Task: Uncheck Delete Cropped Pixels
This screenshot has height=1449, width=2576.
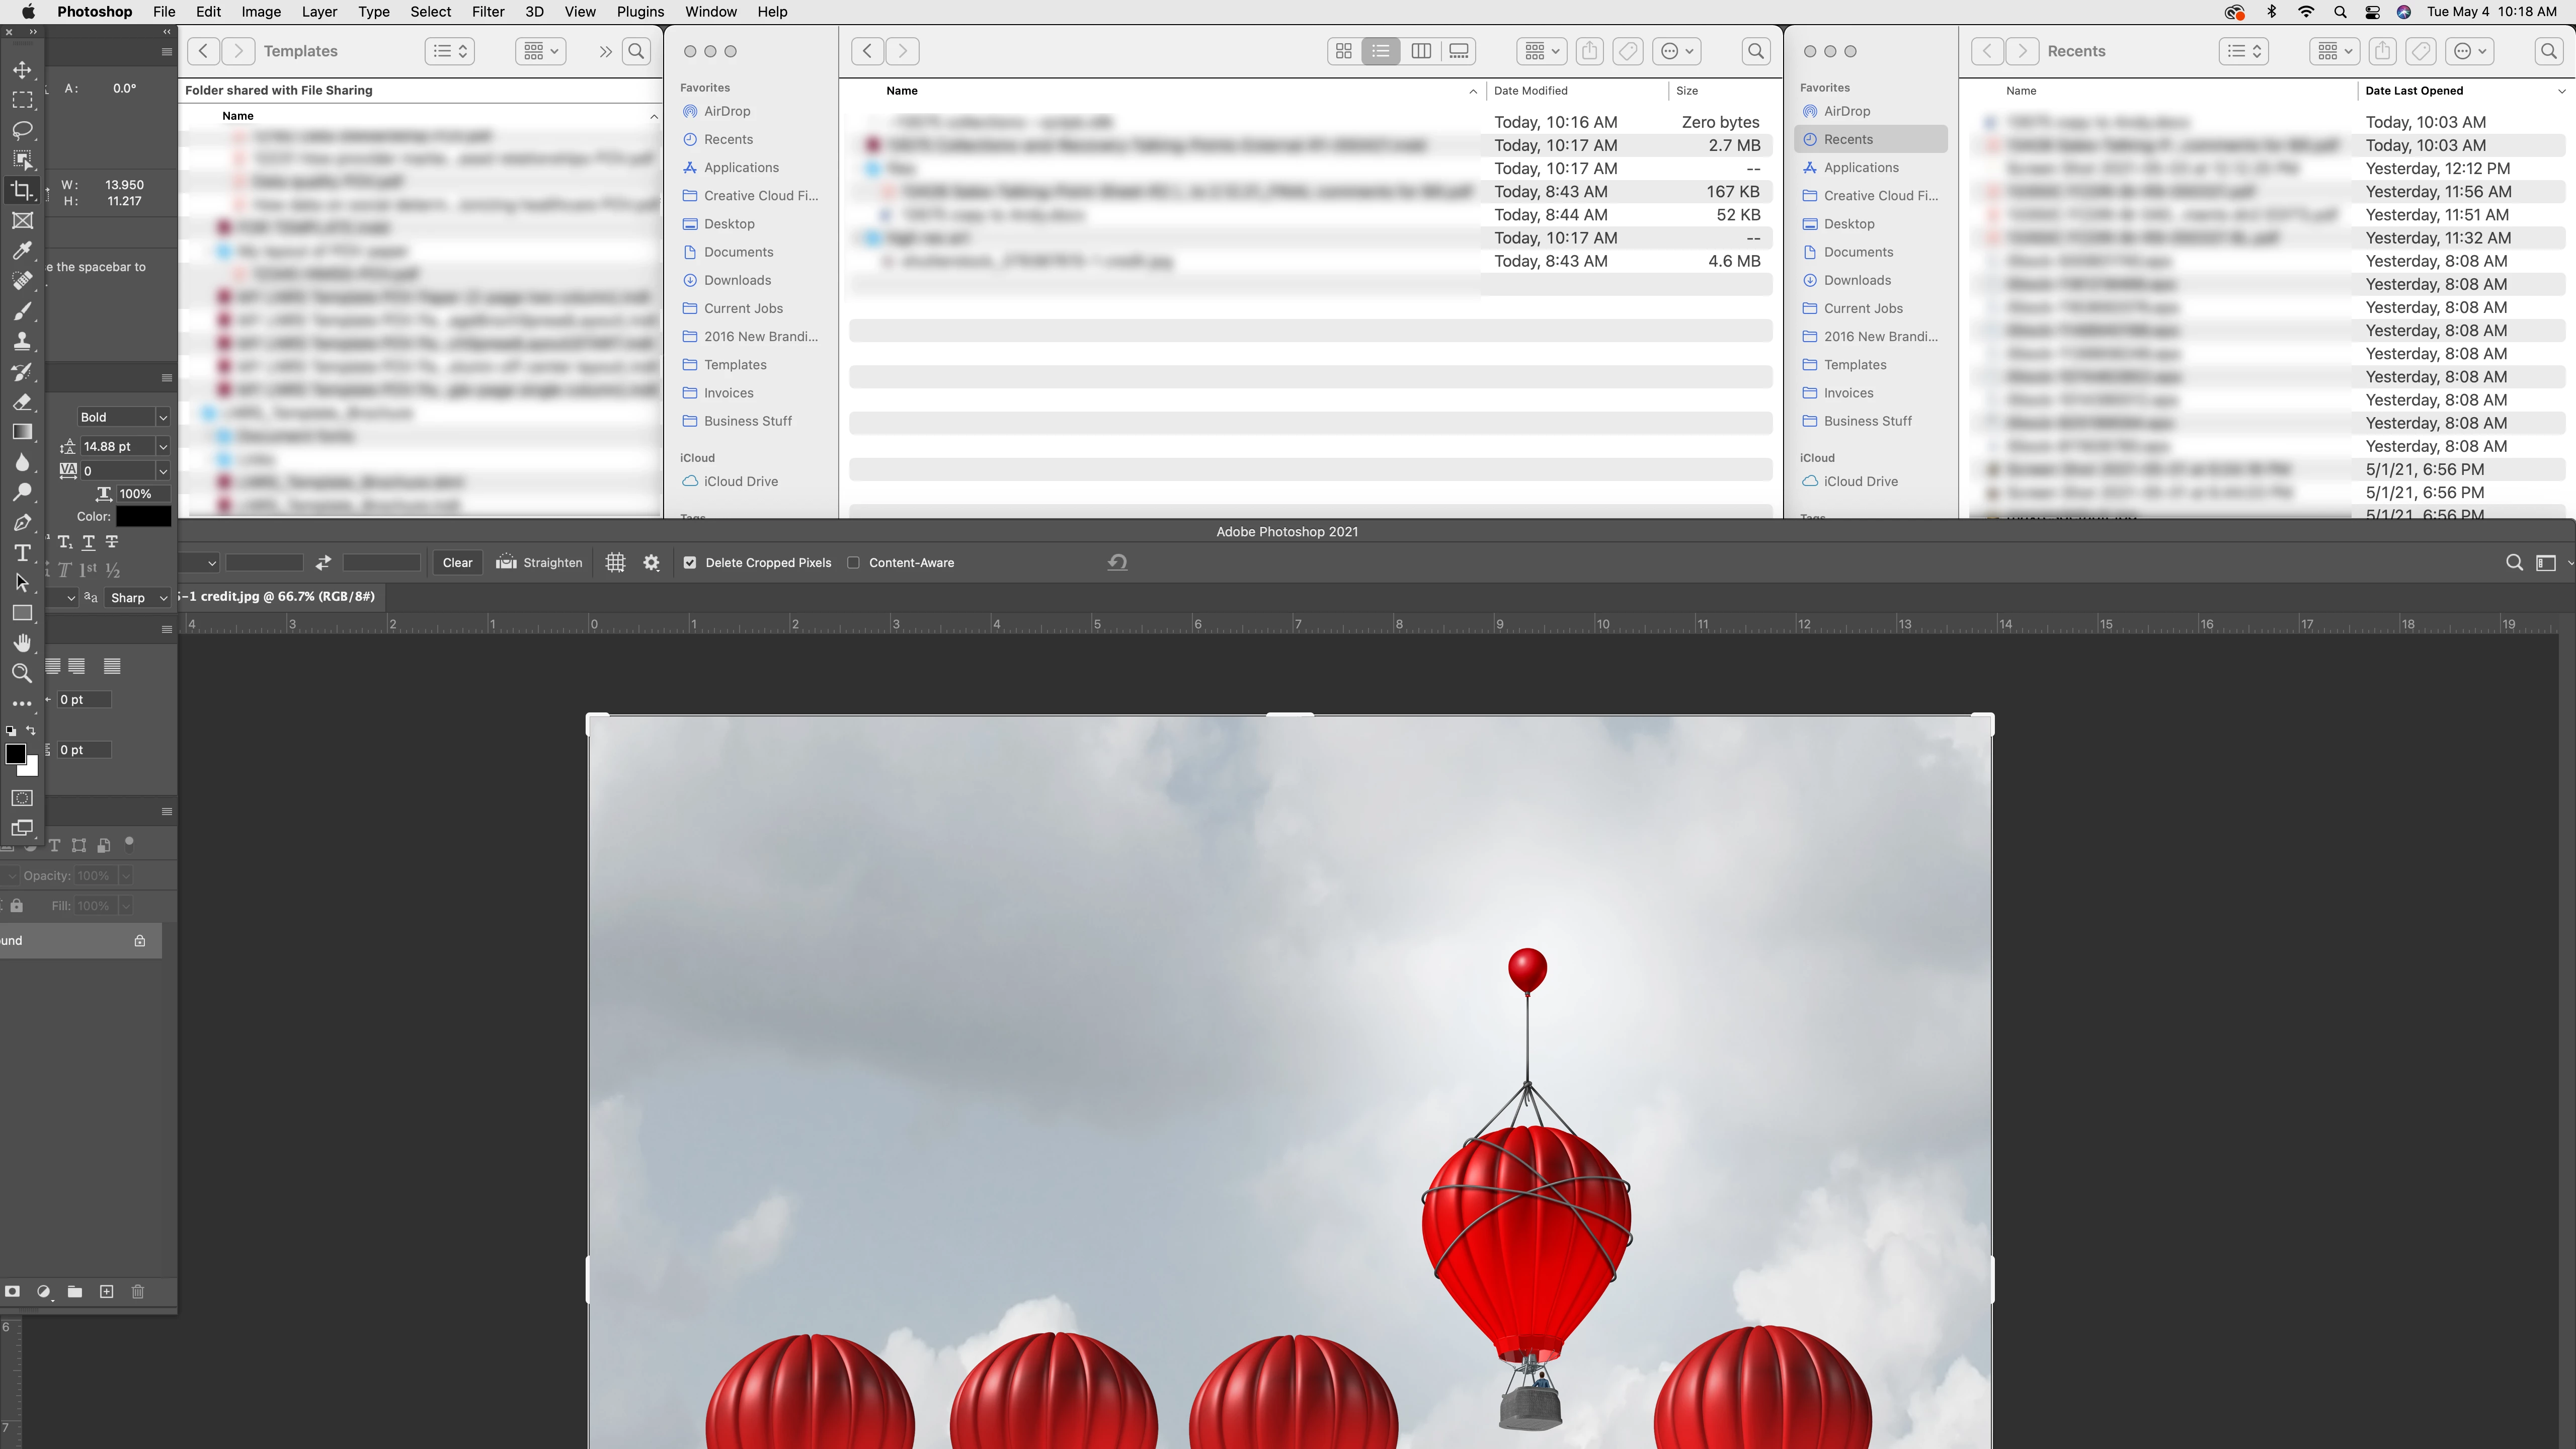Action: pos(690,562)
